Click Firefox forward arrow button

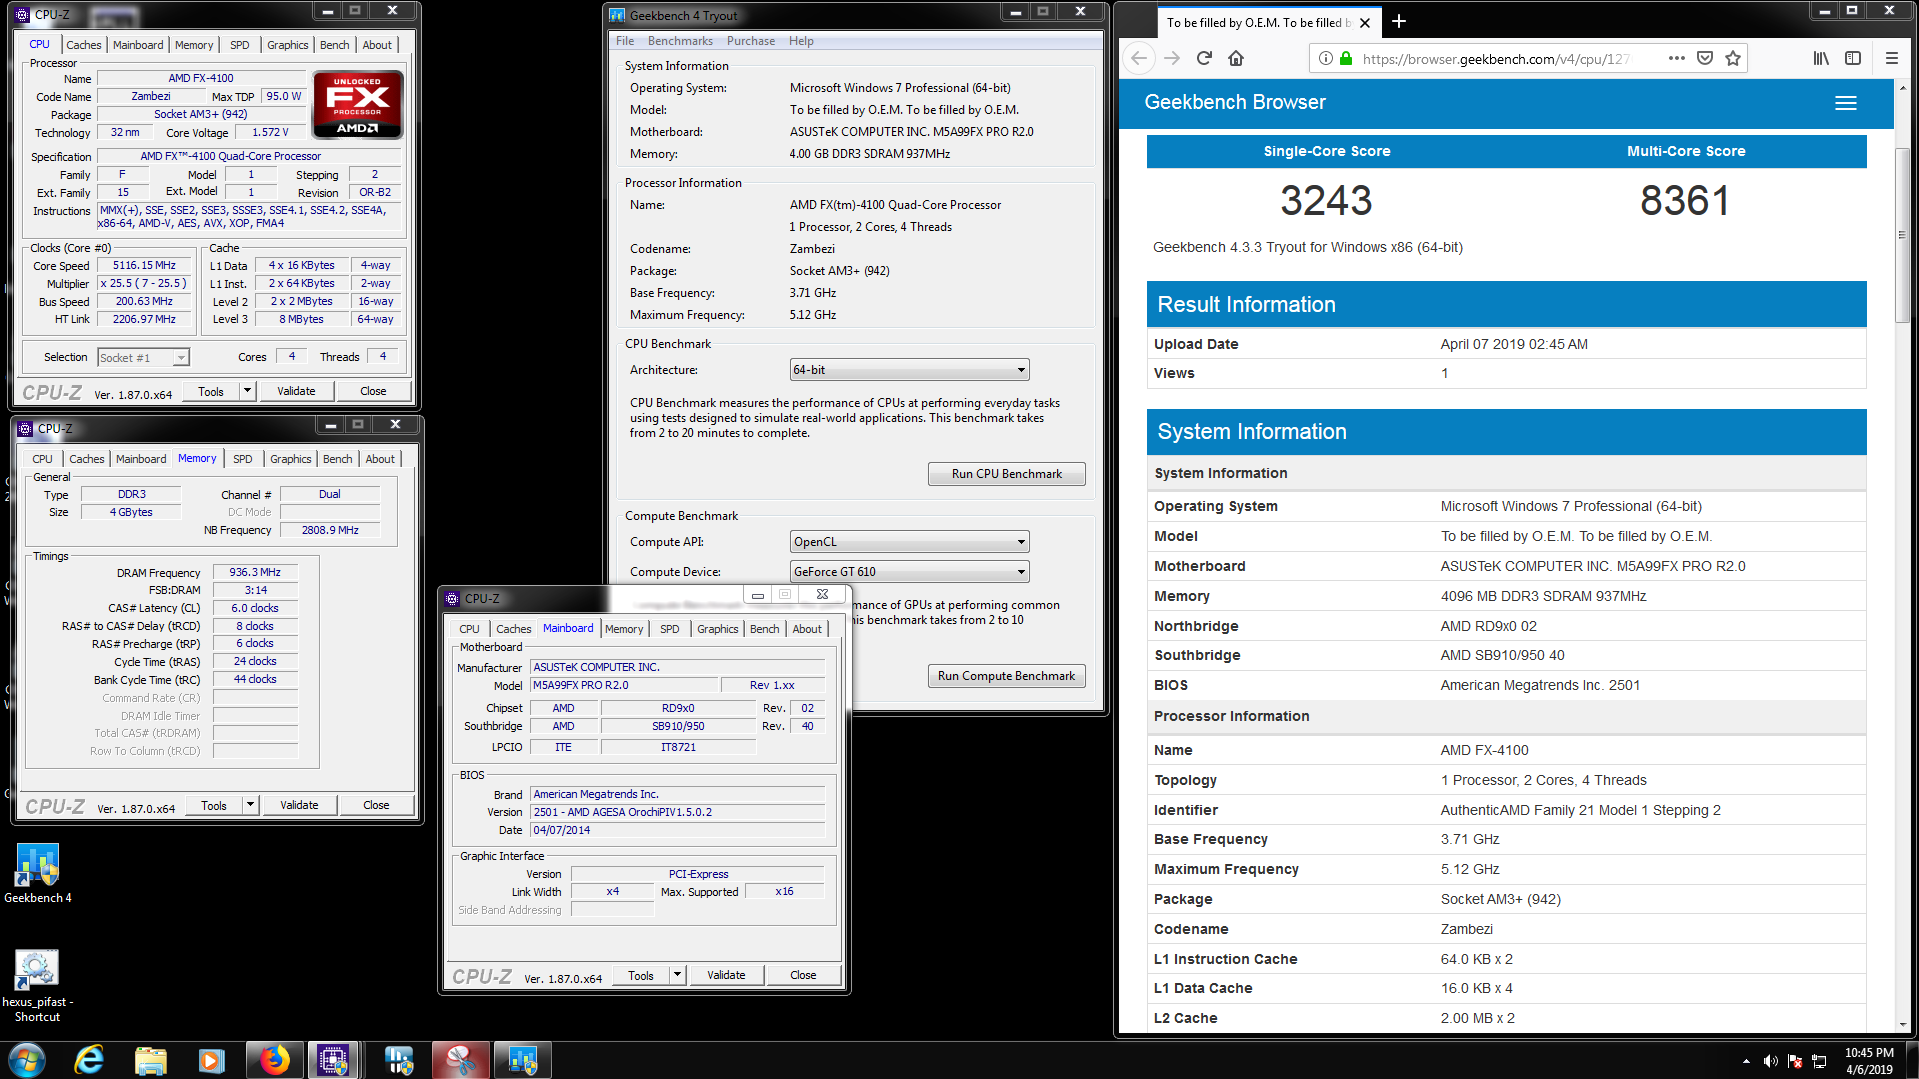pos(1172,58)
